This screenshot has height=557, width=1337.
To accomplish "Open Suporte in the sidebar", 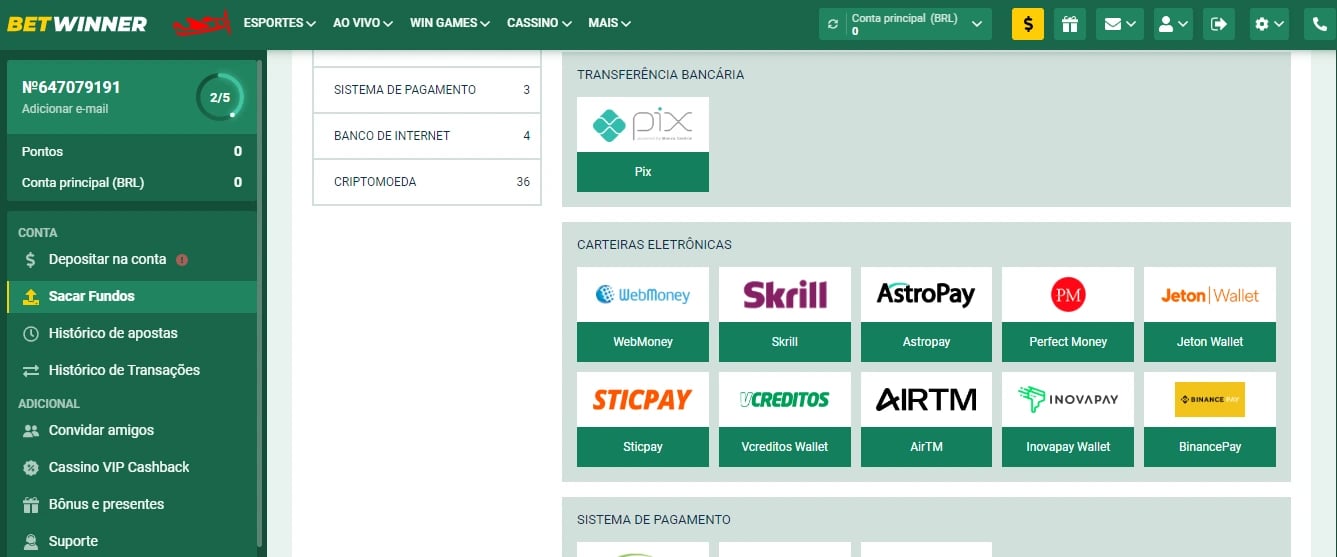I will [73, 541].
